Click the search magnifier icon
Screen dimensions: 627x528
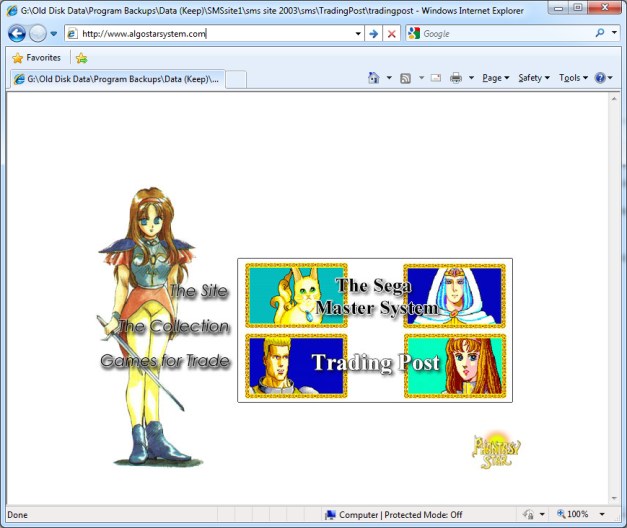click(x=600, y=33)
